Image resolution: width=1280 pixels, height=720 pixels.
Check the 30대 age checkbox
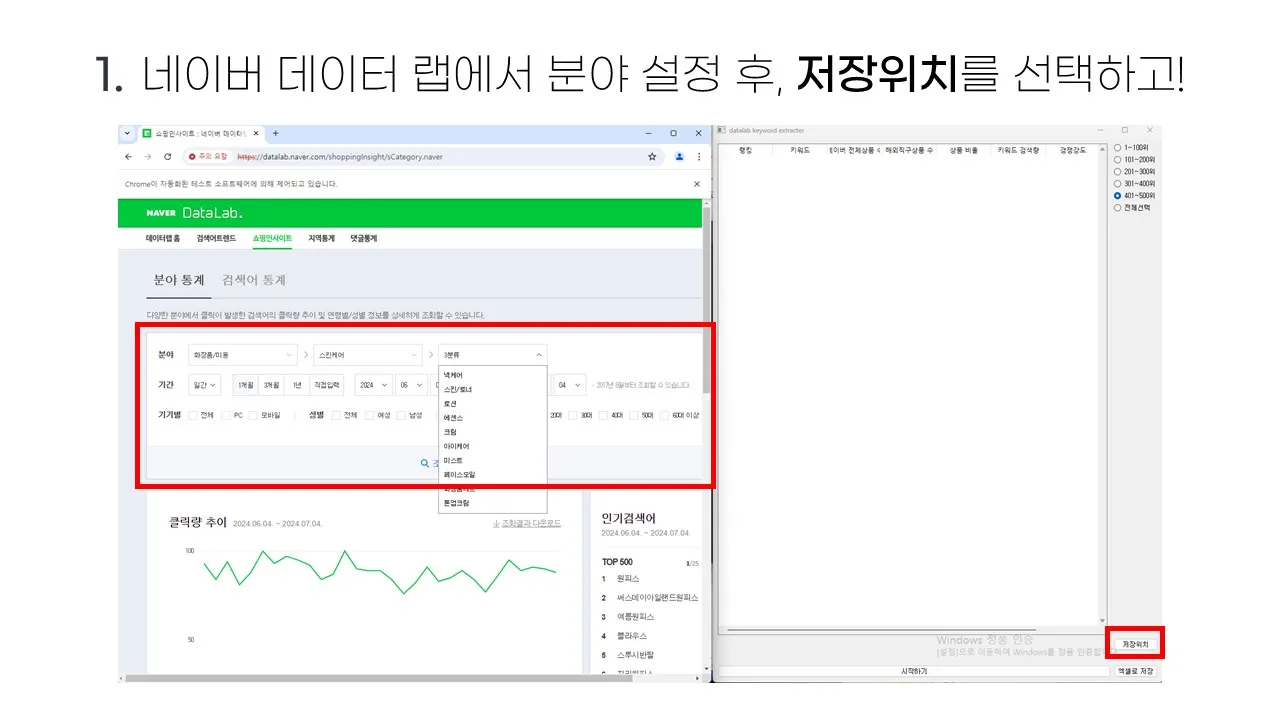574,415
